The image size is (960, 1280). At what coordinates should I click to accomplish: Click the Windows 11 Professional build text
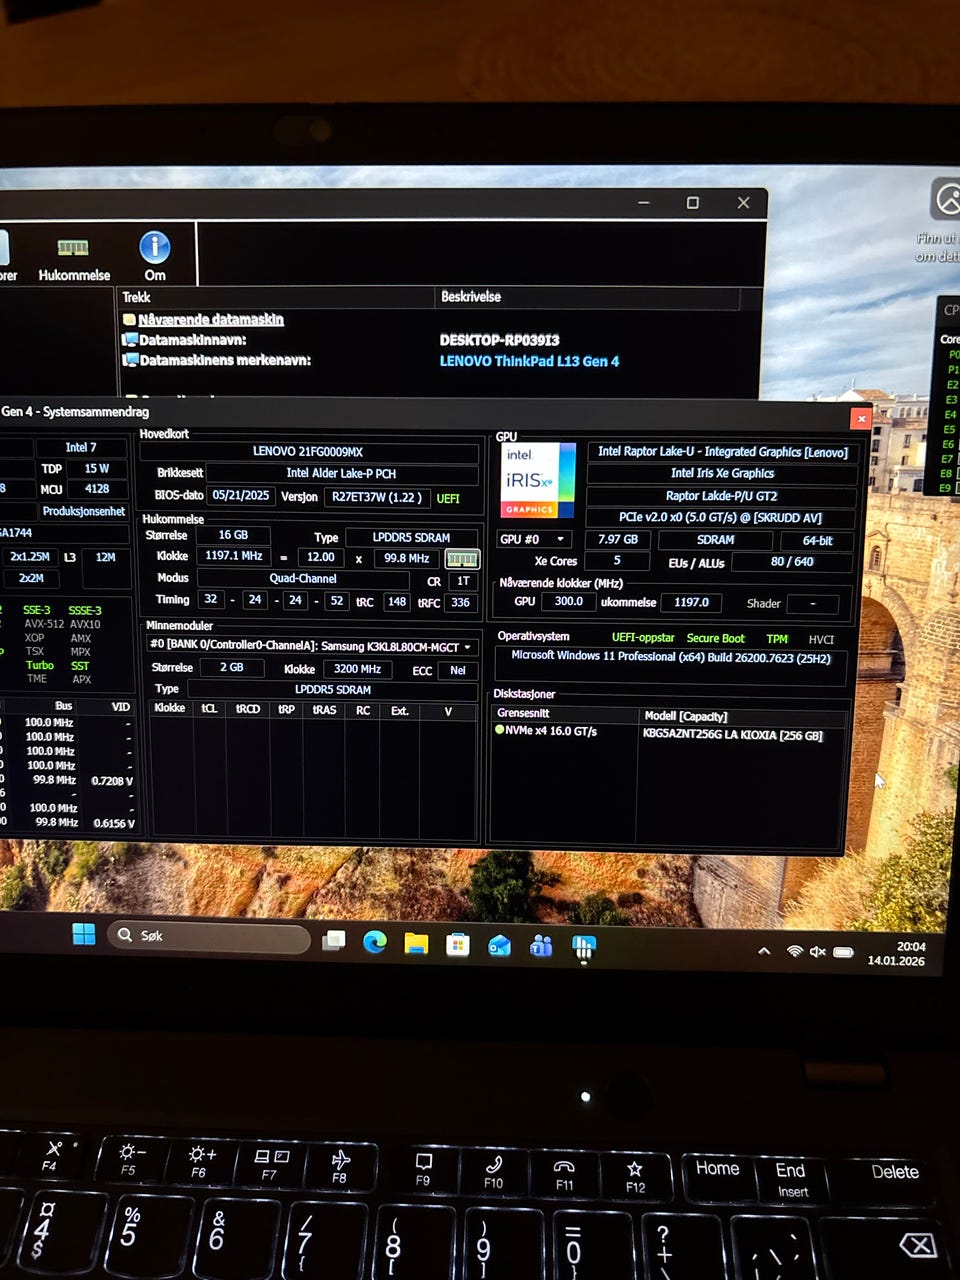pos(670,657)
